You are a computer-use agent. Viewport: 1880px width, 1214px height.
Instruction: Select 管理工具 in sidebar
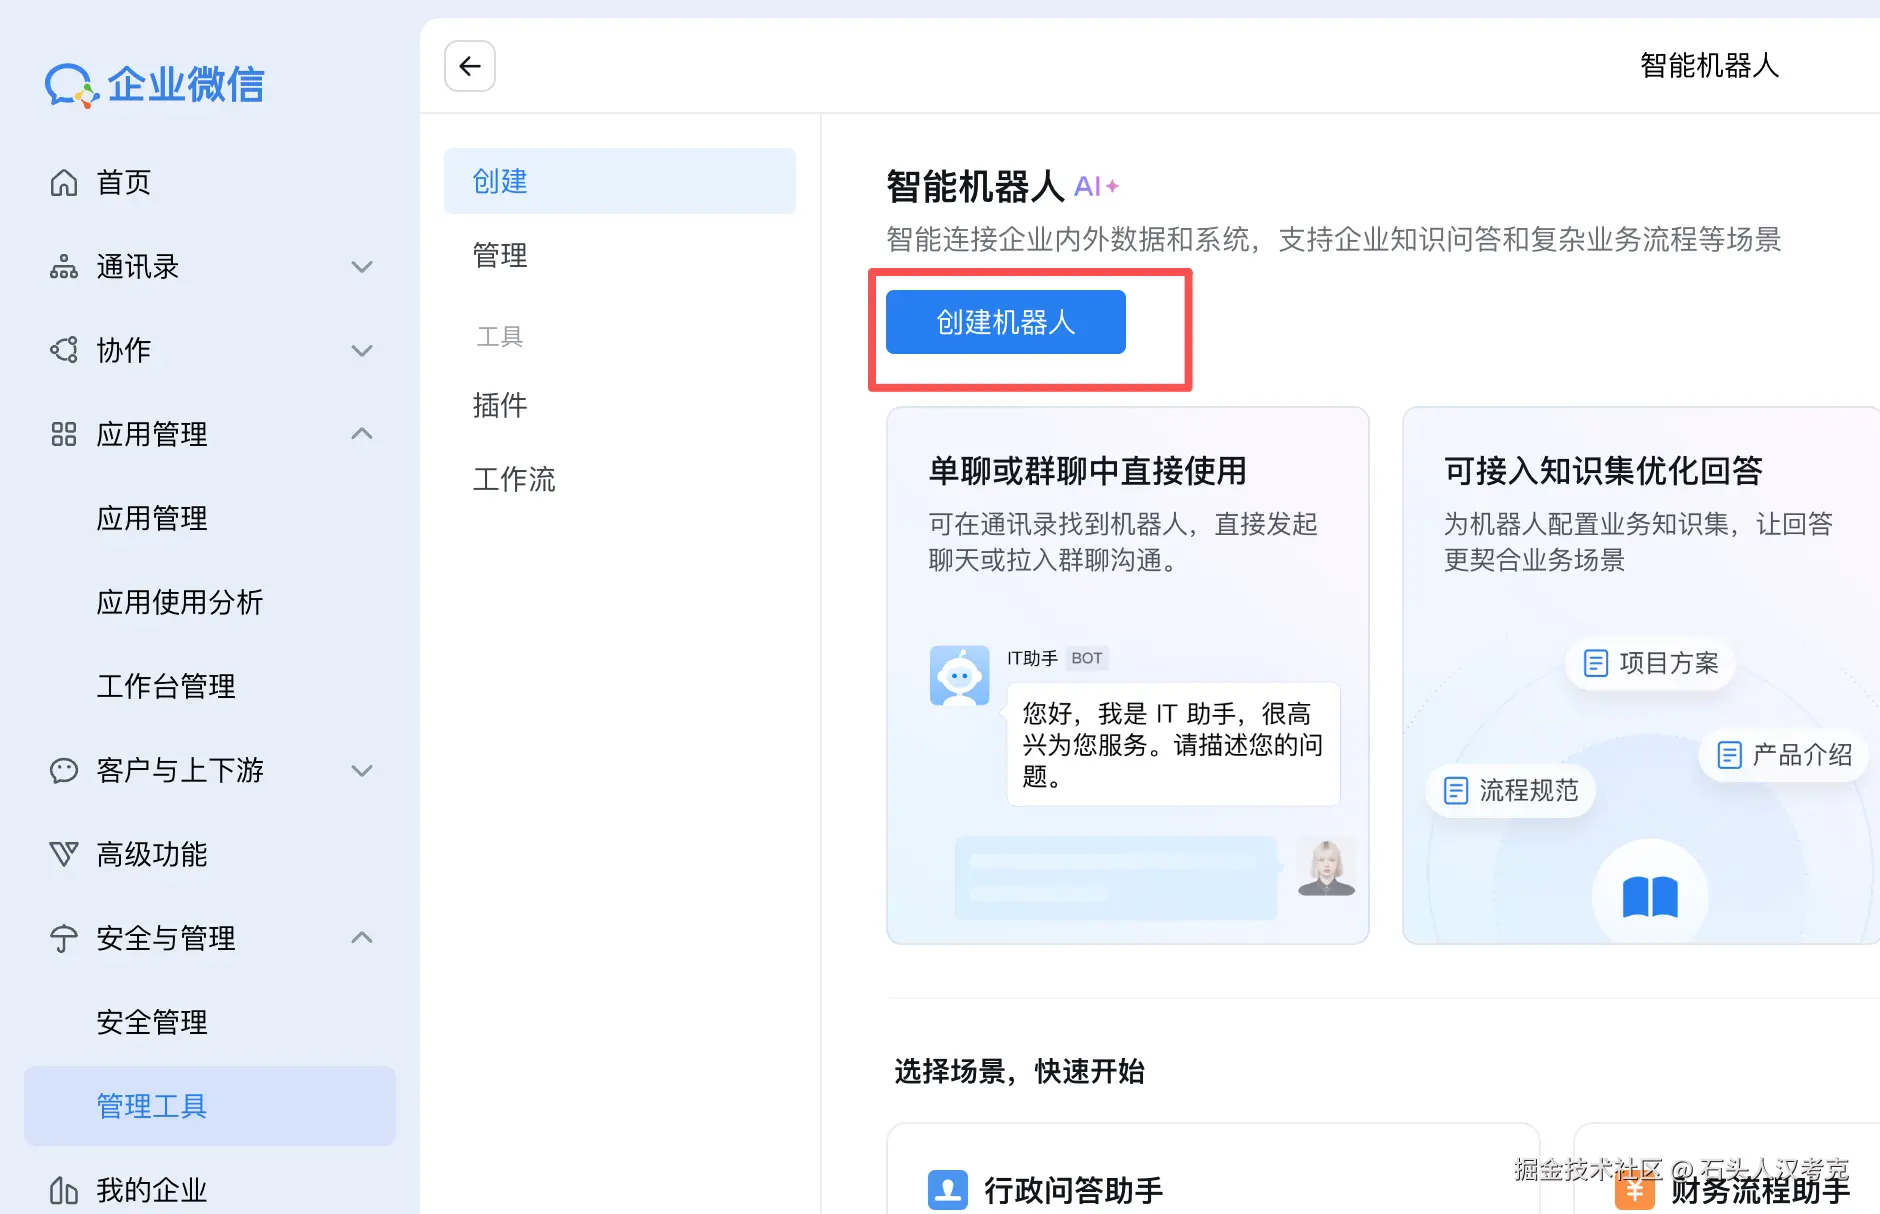pyautogui.click(x=210, y=1106)
